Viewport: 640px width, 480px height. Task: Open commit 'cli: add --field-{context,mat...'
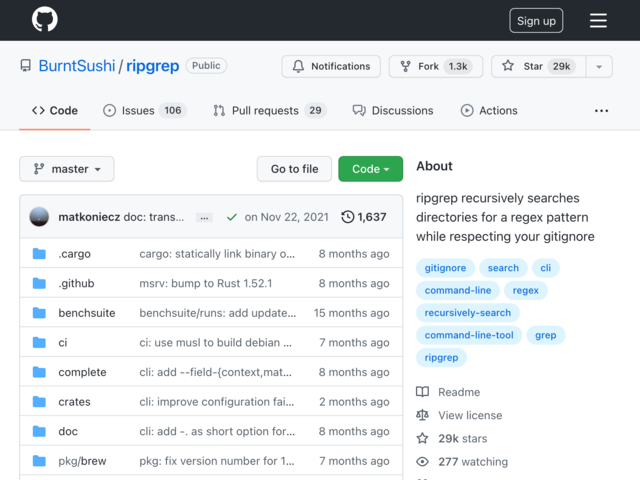[216, 372]
